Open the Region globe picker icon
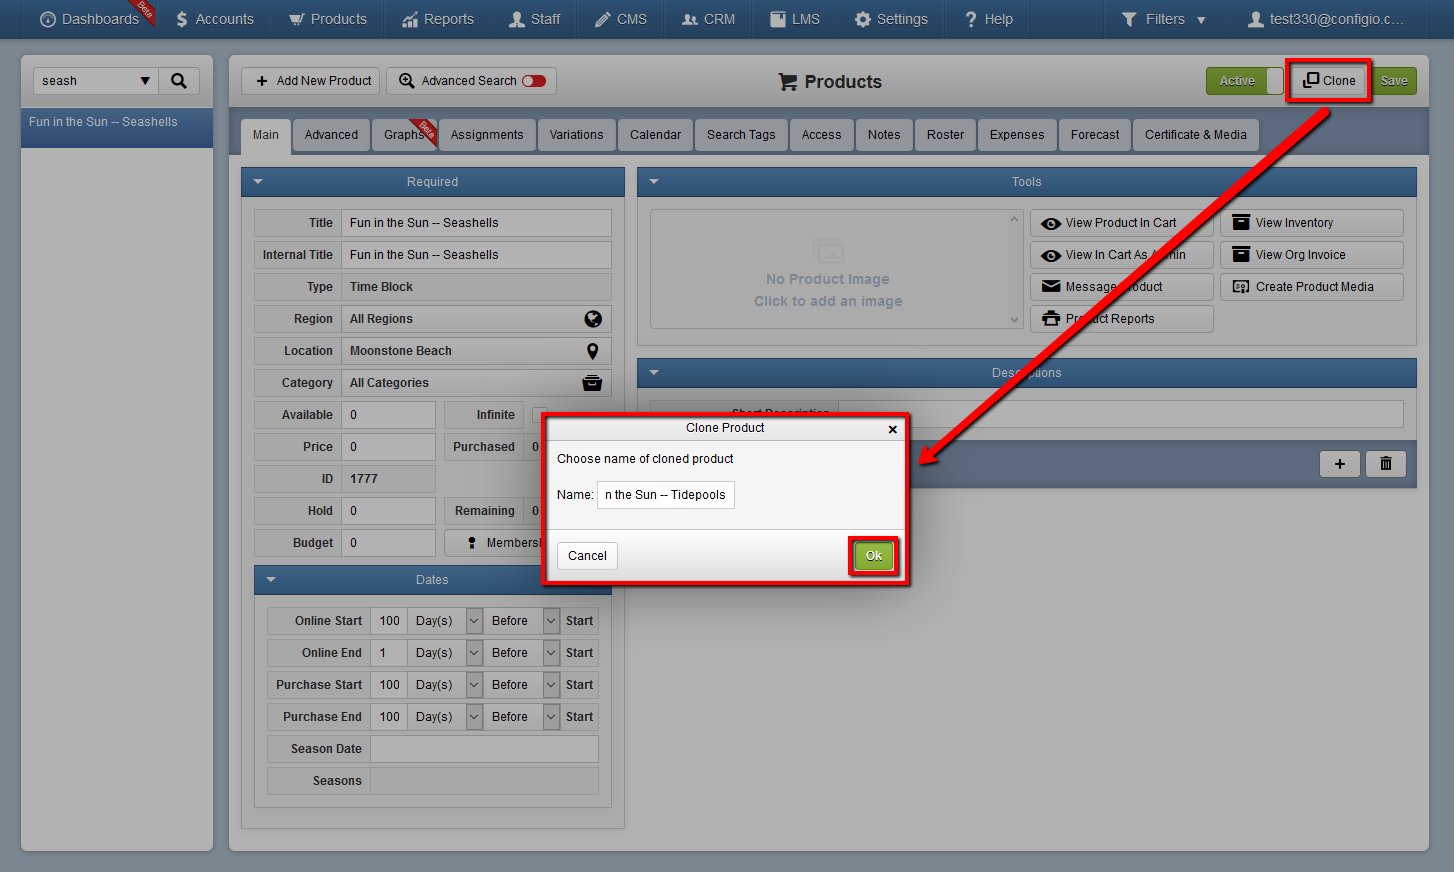The height and width of the screenshot is (872, 1454). [593, 319]
